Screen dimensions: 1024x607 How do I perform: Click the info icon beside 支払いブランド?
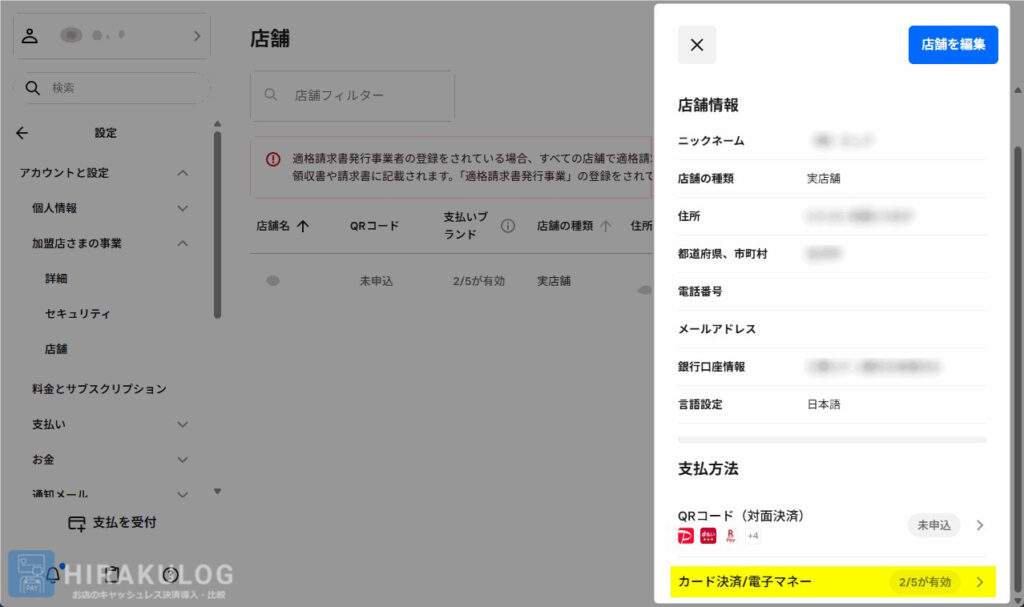pyautogui.click(x=508, y=226)
